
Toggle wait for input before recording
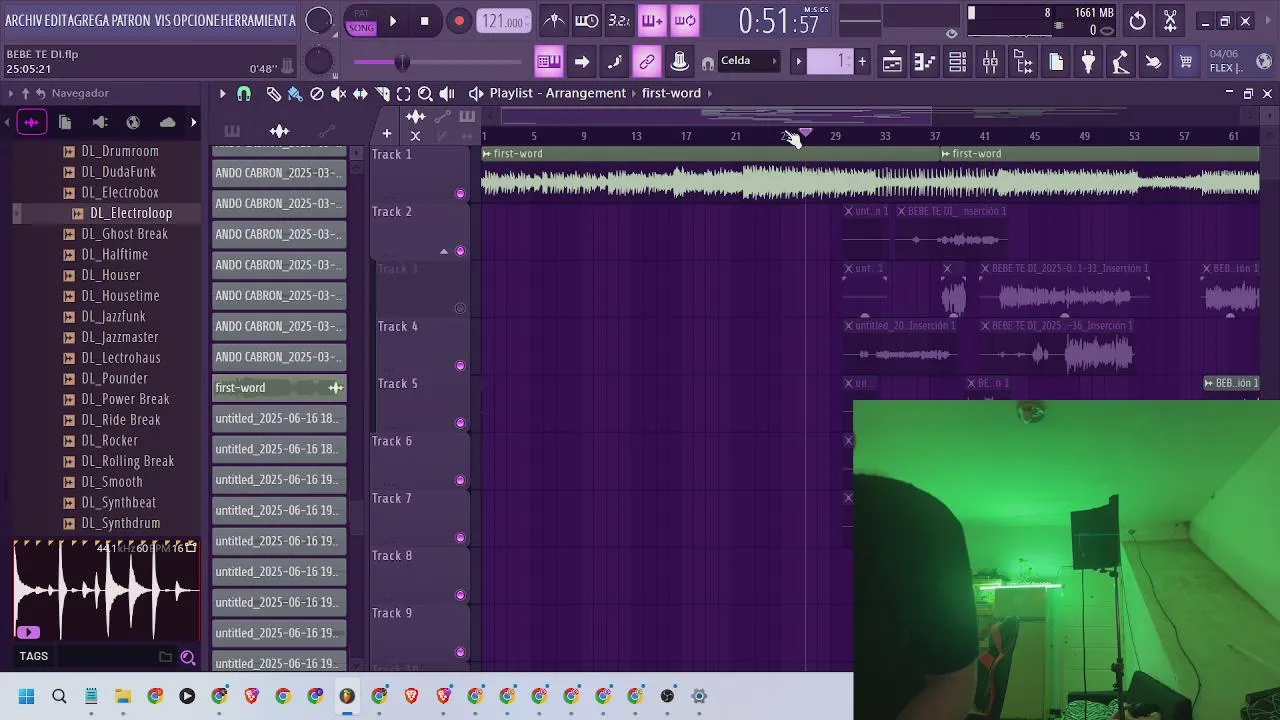pyautogui.click(x=587, y=21)
